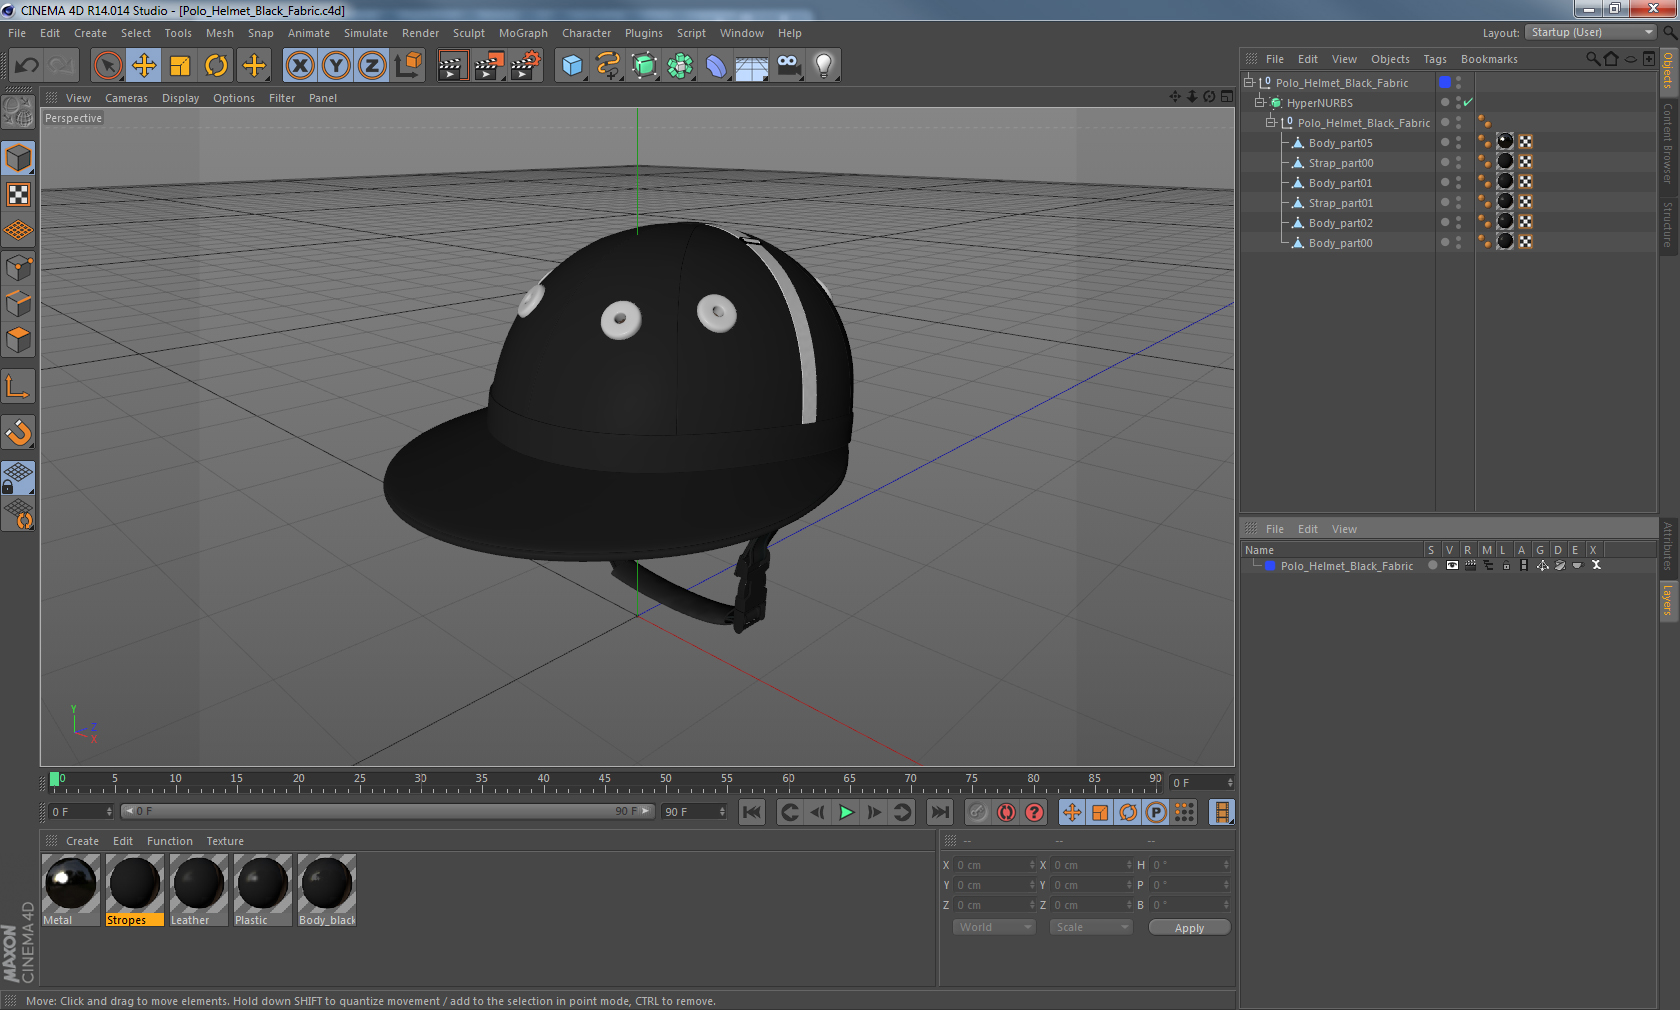Collapse the nested Polo_Helmet_Black_Fabric group
The width and height of the screenshot is (1680, 1010).
[1271, 122]
